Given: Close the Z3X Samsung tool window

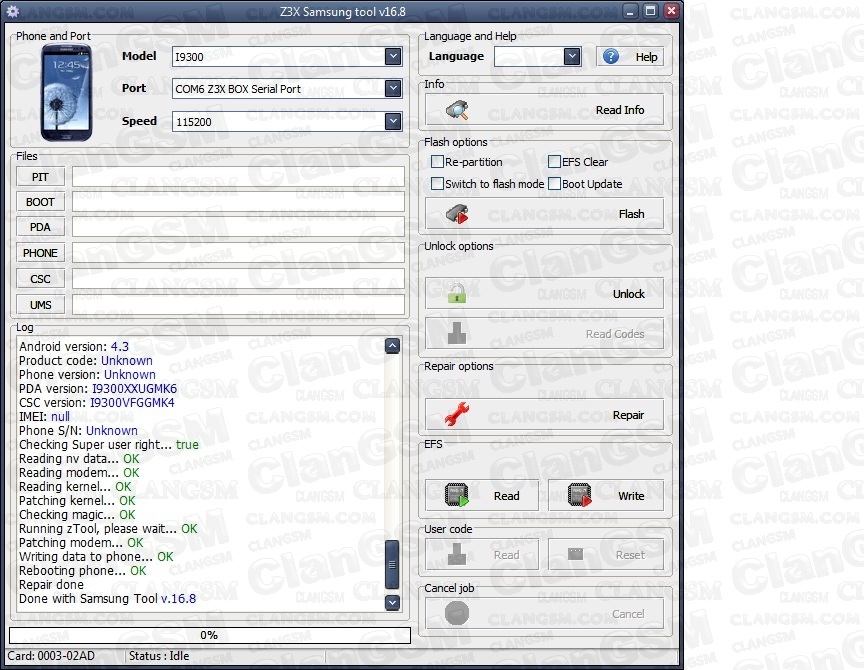Looking at the screenshot, I should [671, 11].
